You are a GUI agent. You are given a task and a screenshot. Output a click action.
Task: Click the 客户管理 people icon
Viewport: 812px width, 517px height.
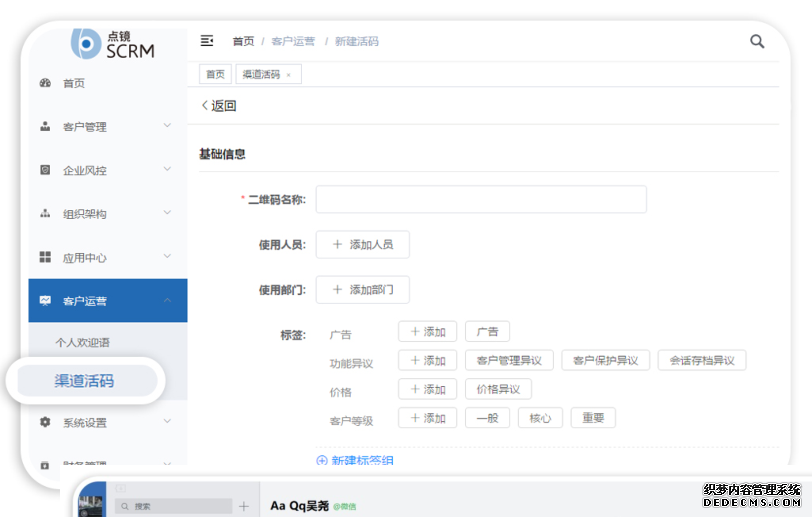[x=46, y=126]
